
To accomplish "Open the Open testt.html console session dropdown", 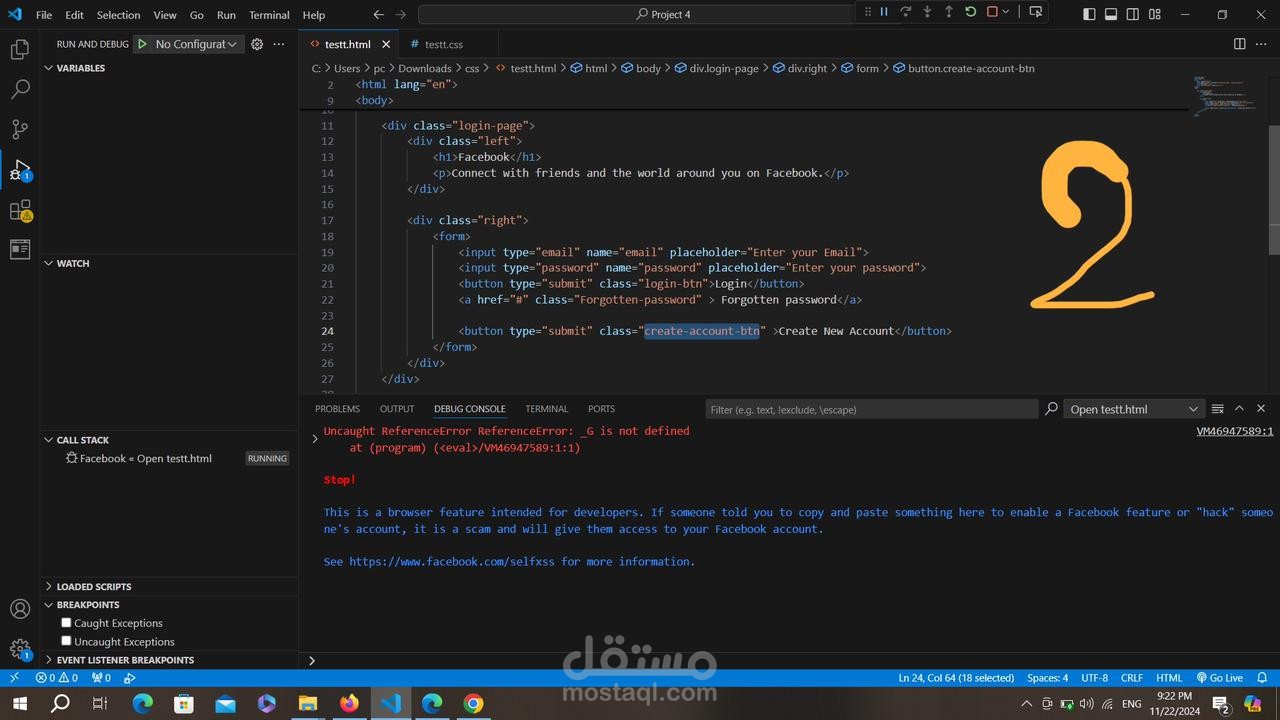I will coord(1134,409).
